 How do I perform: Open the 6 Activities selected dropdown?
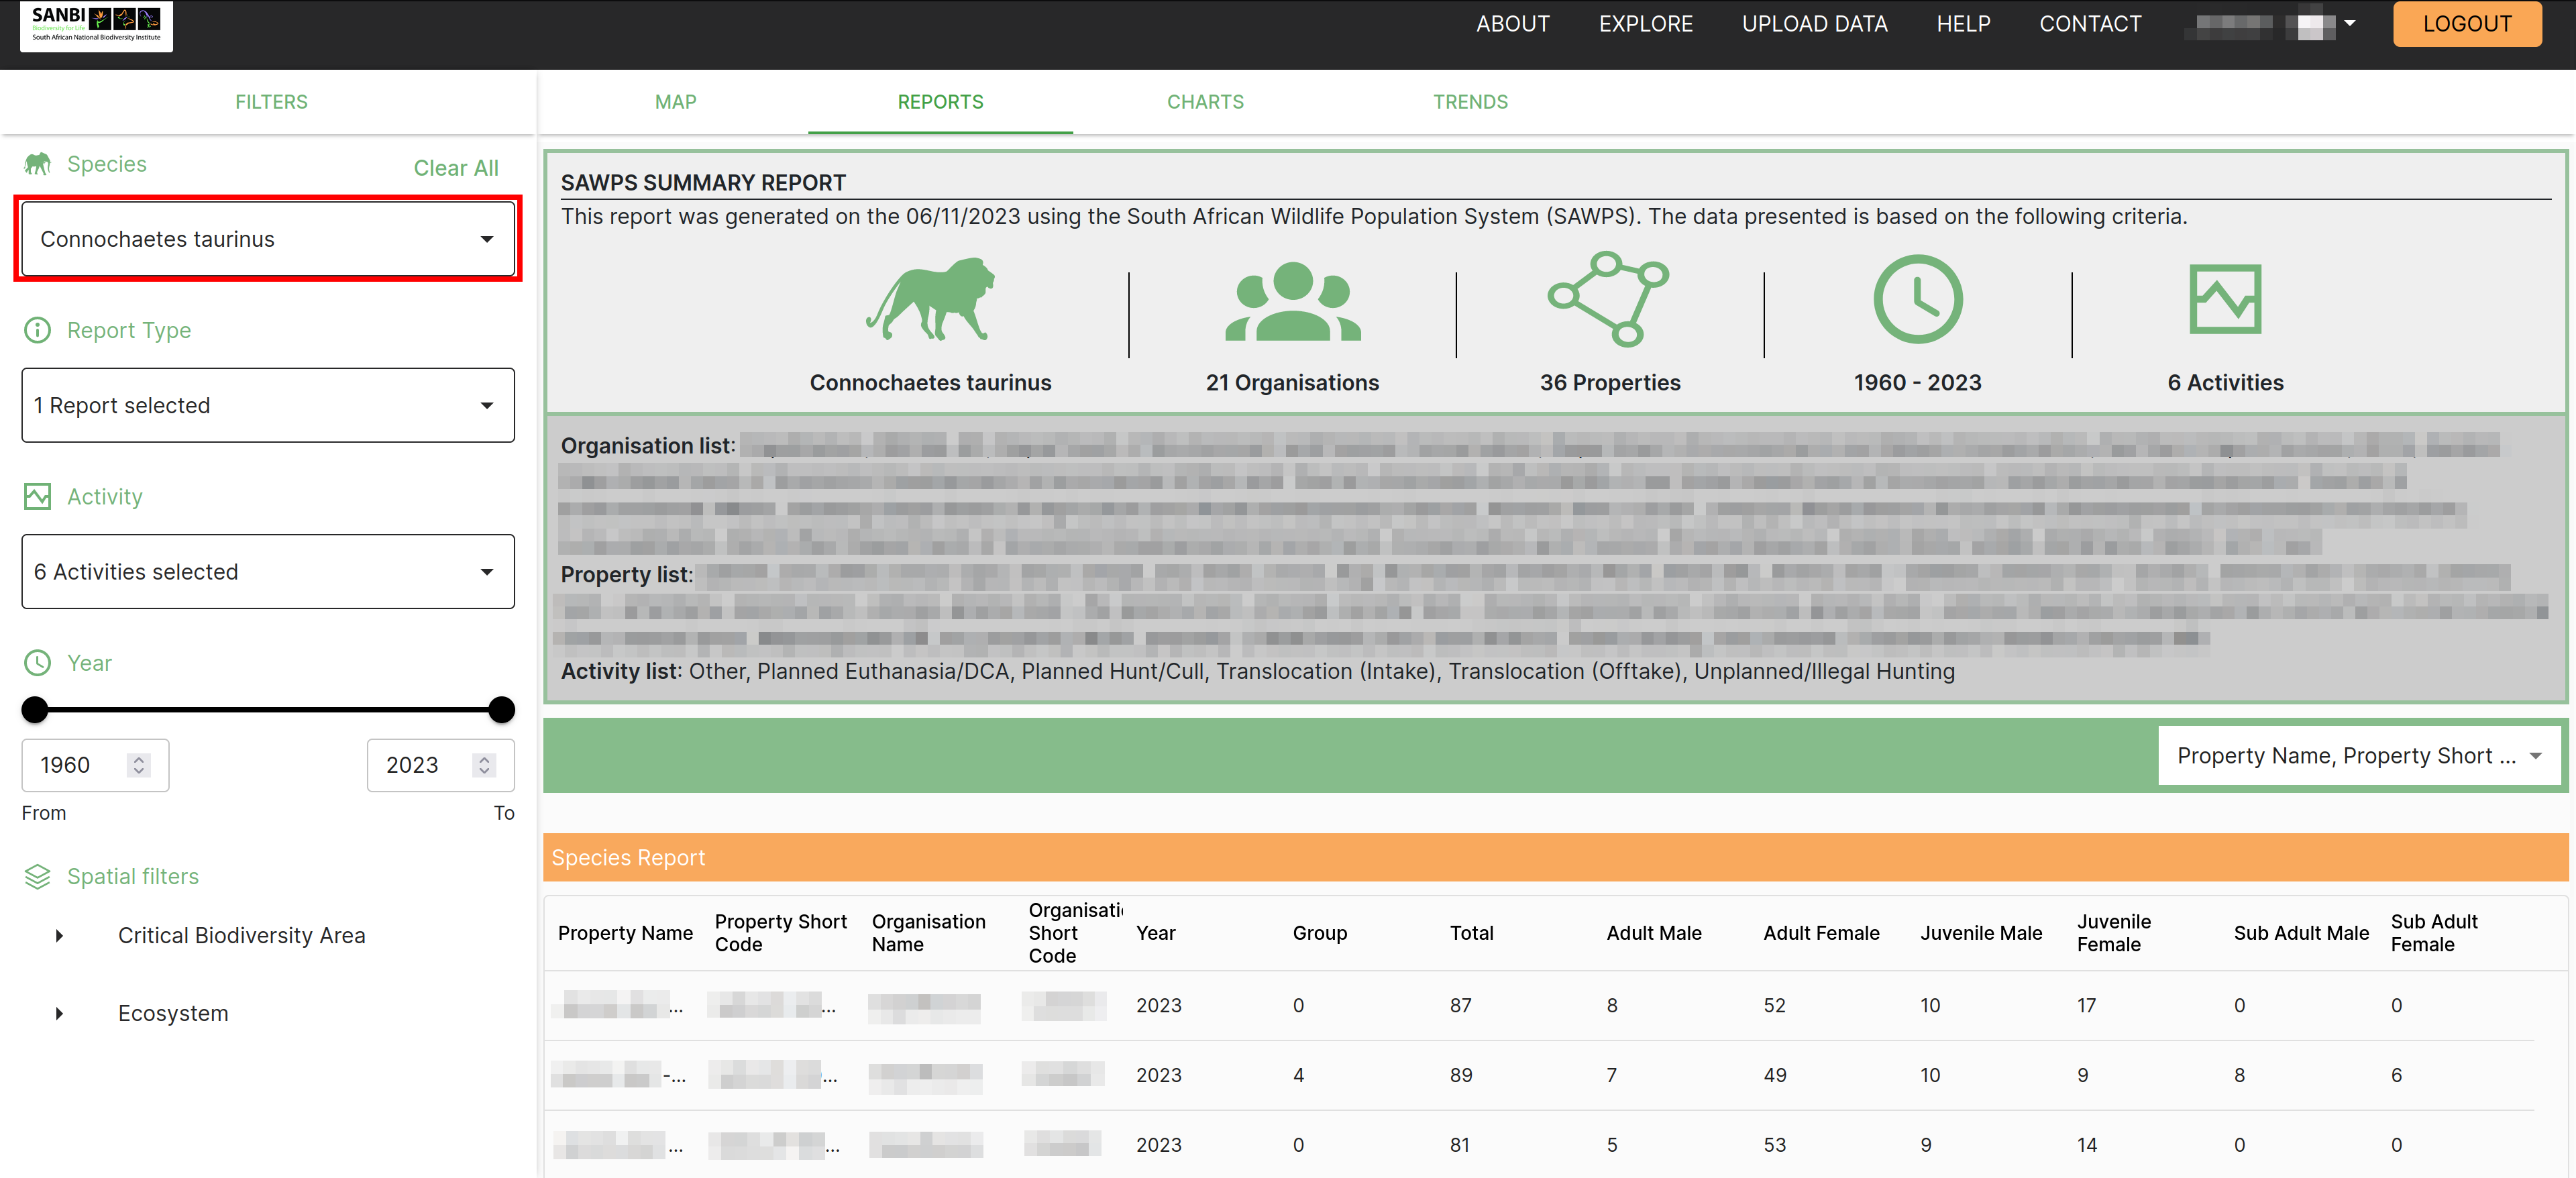pos(268,572)
